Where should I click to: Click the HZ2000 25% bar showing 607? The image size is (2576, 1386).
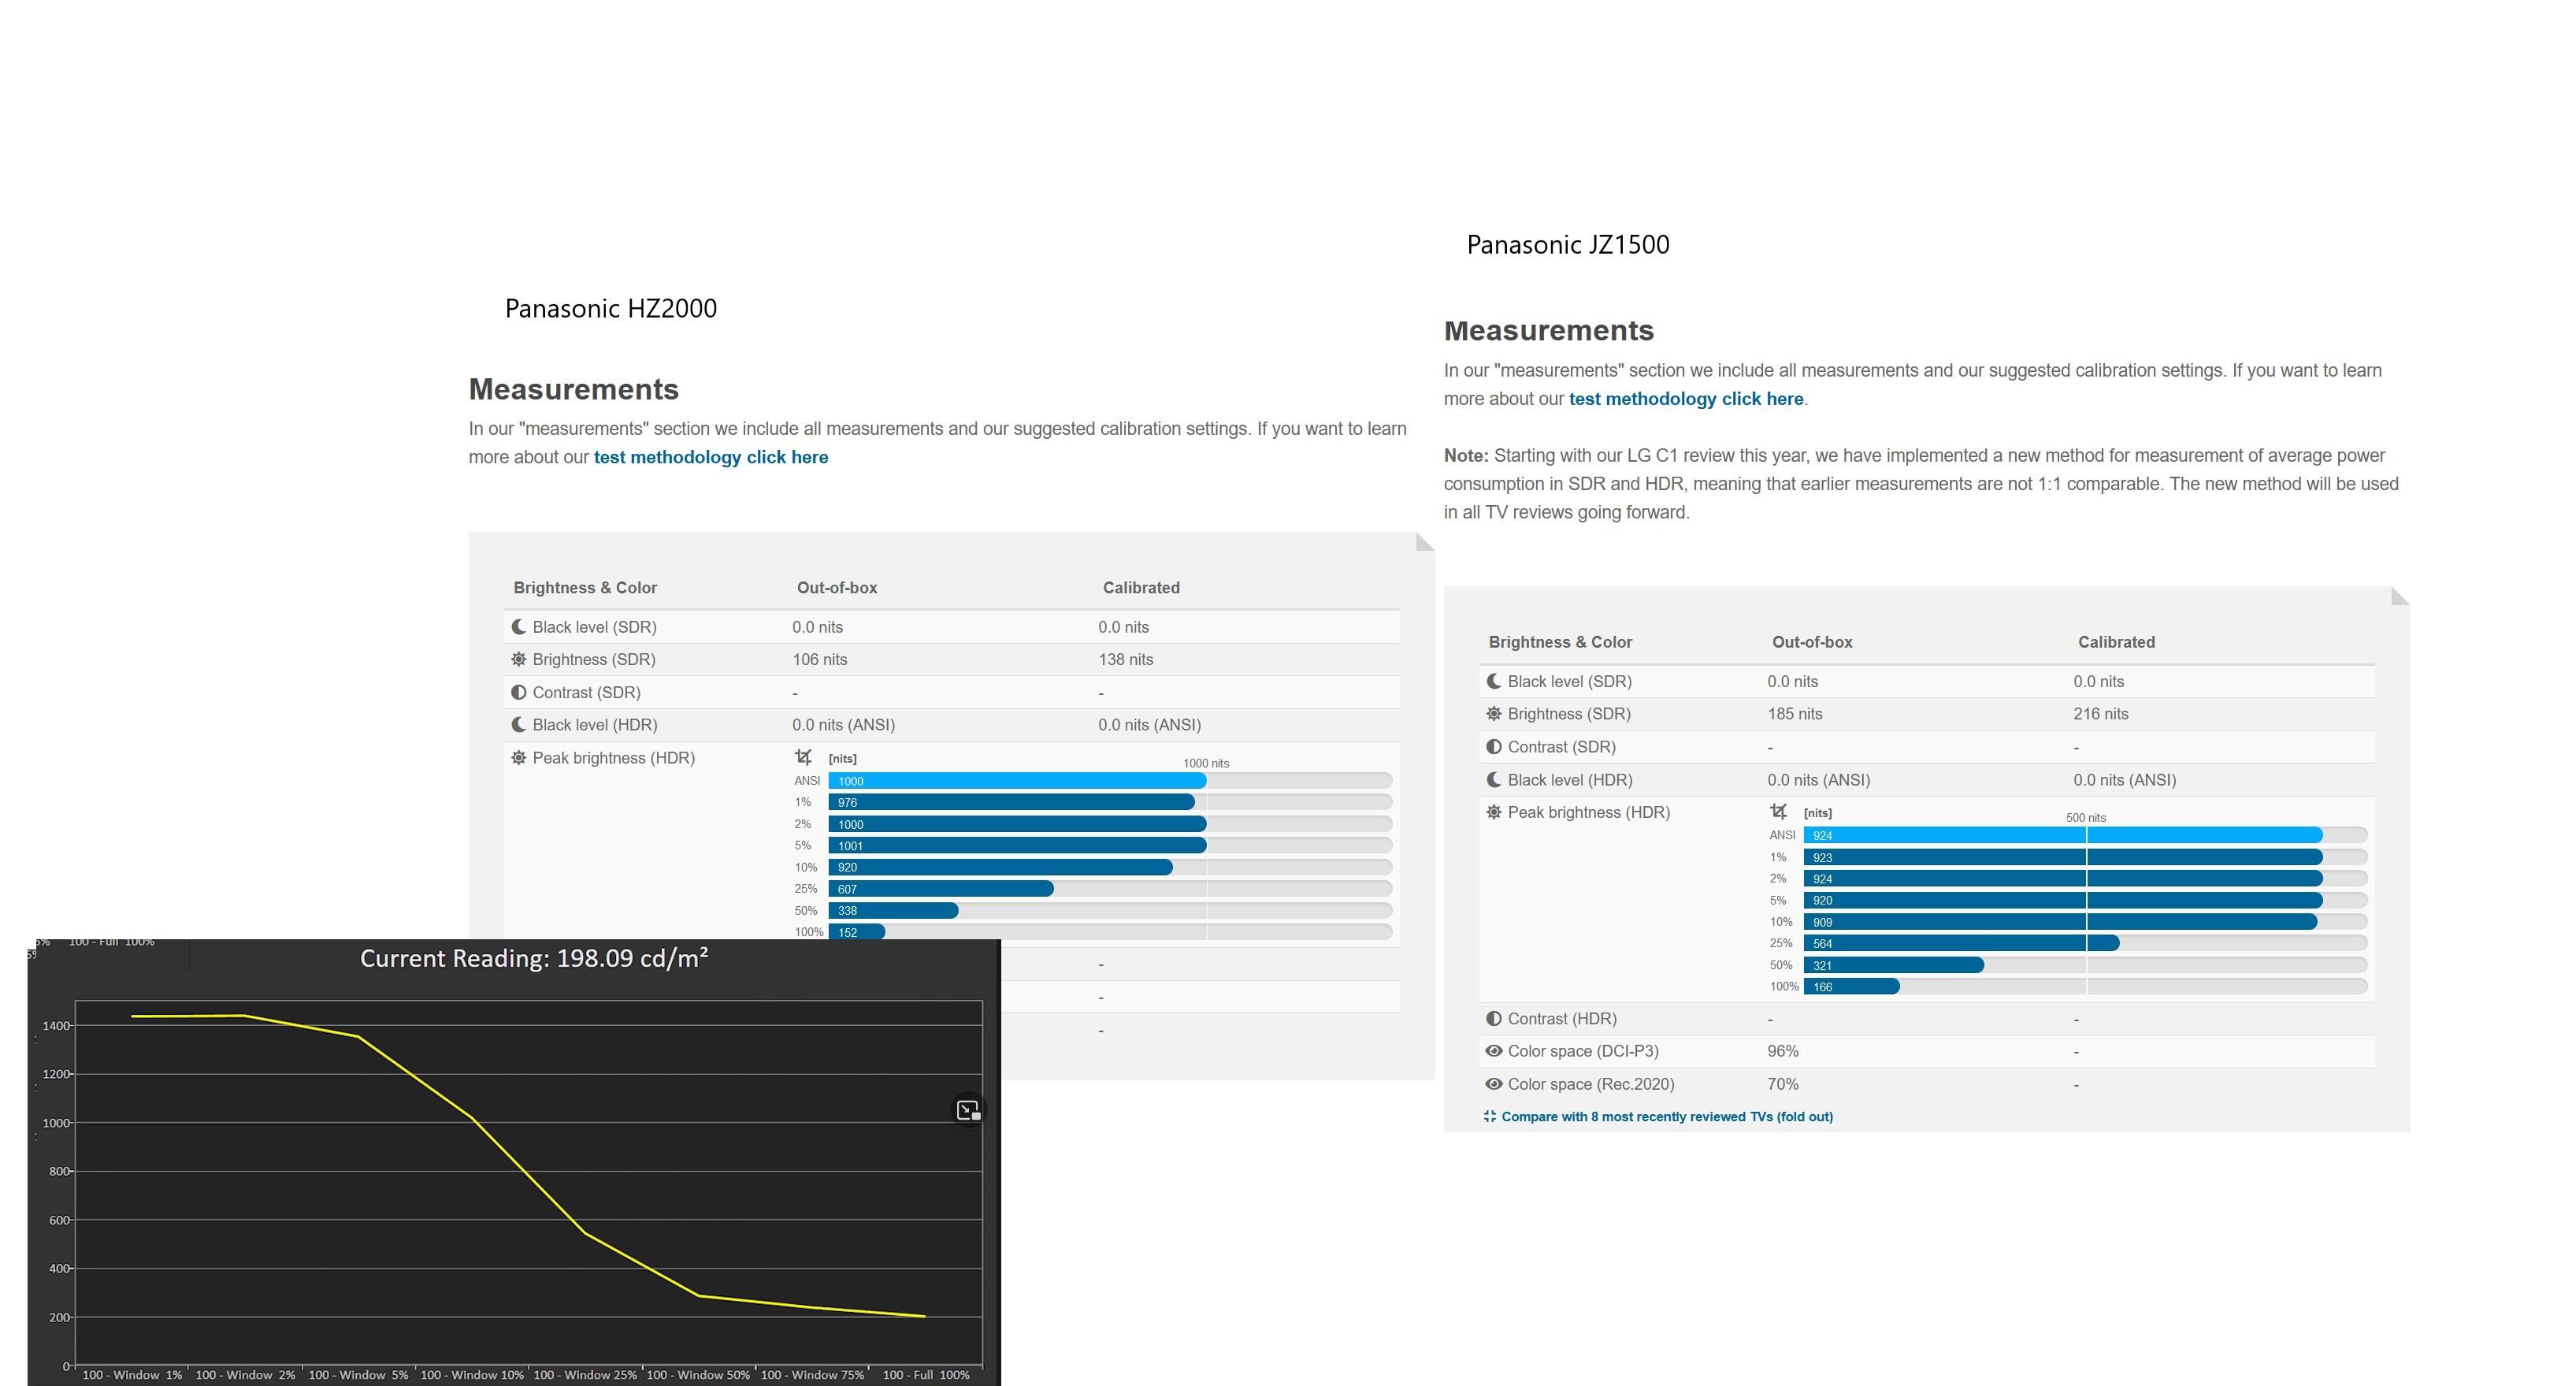[x=941, y=889]
